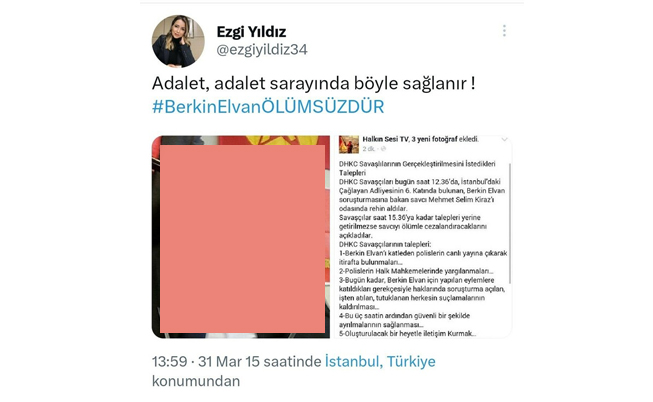Click the "2 dk." post time
The height and width of the screenshot is (402, 653).
[x=369, y=149]
